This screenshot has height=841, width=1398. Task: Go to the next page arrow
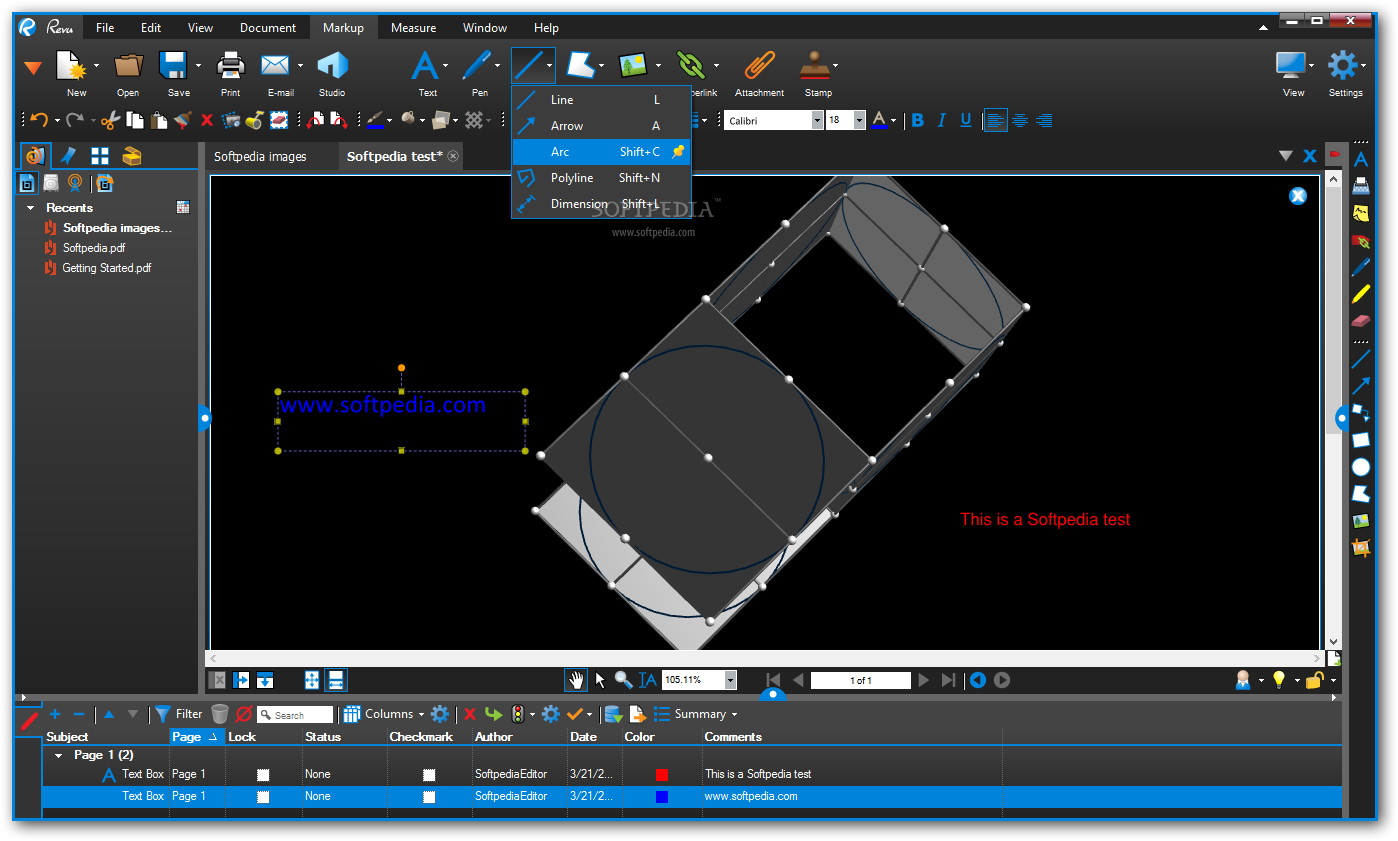point(924,680)
